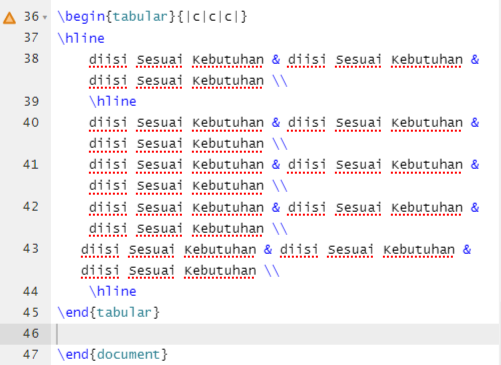Viewport: 501px width, 365px height.
Task: Click the \begin command on line 36
Action: coord(81,16)
